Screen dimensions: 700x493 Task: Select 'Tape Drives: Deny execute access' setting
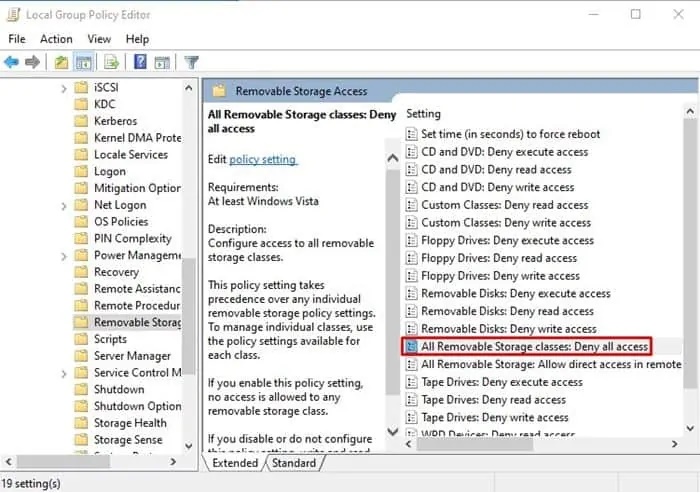(502, 382)
